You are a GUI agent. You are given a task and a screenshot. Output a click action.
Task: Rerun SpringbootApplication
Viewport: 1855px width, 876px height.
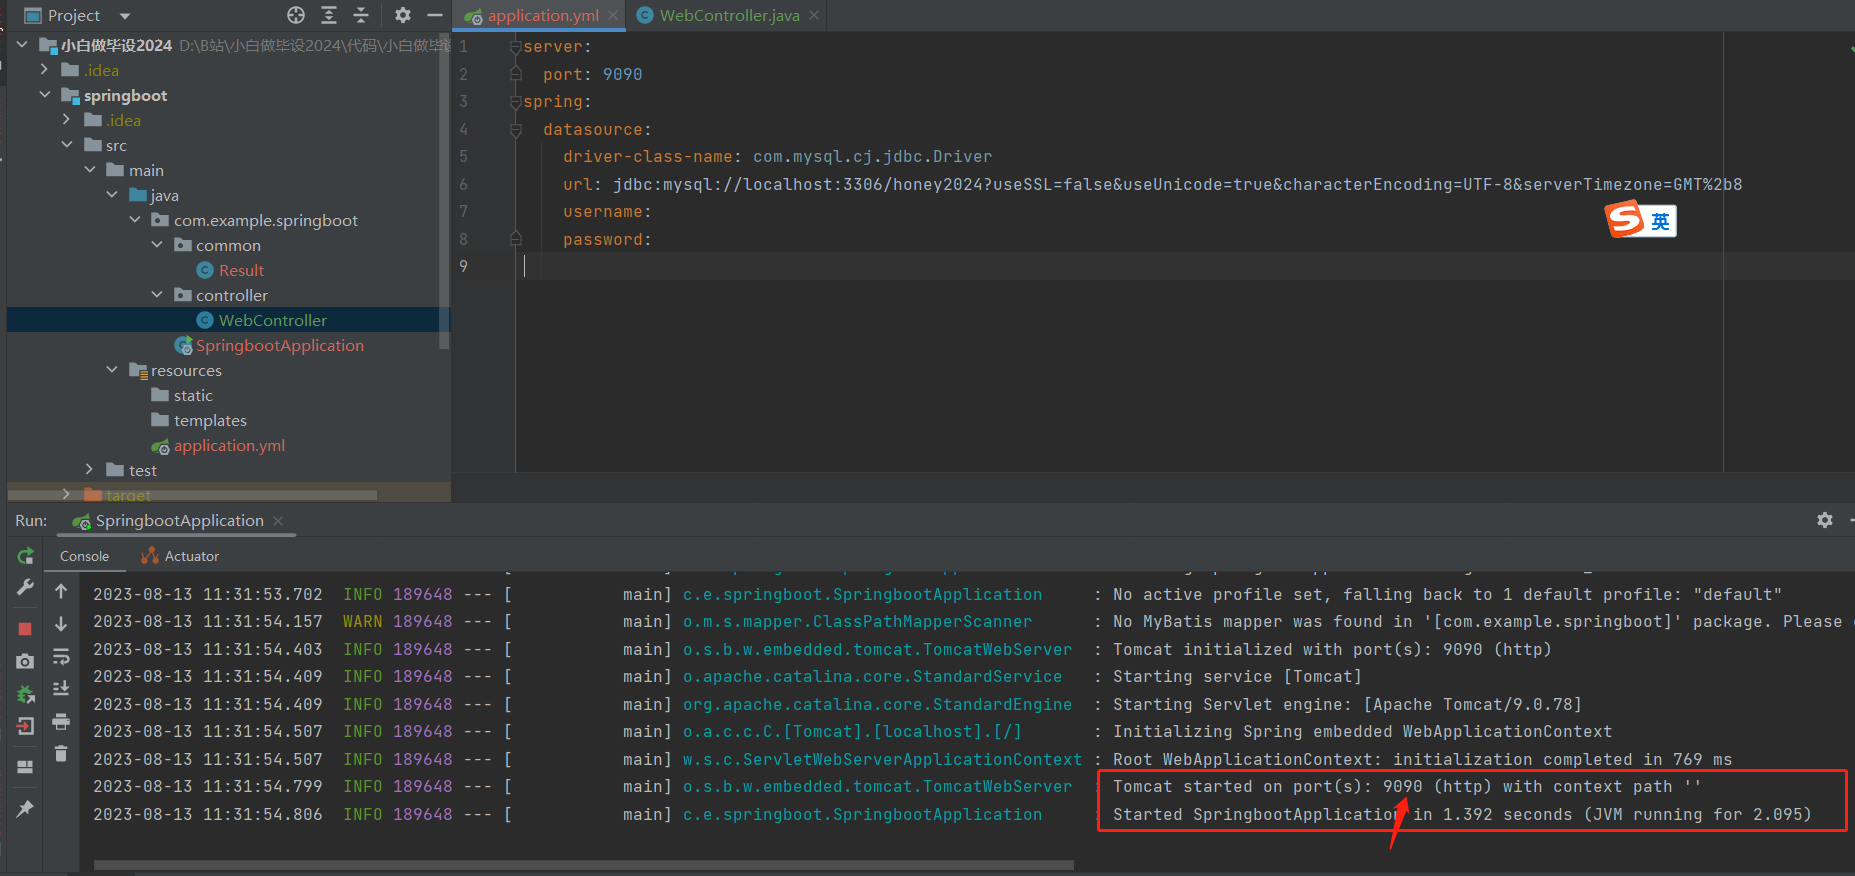pyautogui.click(x=25, y=556)
